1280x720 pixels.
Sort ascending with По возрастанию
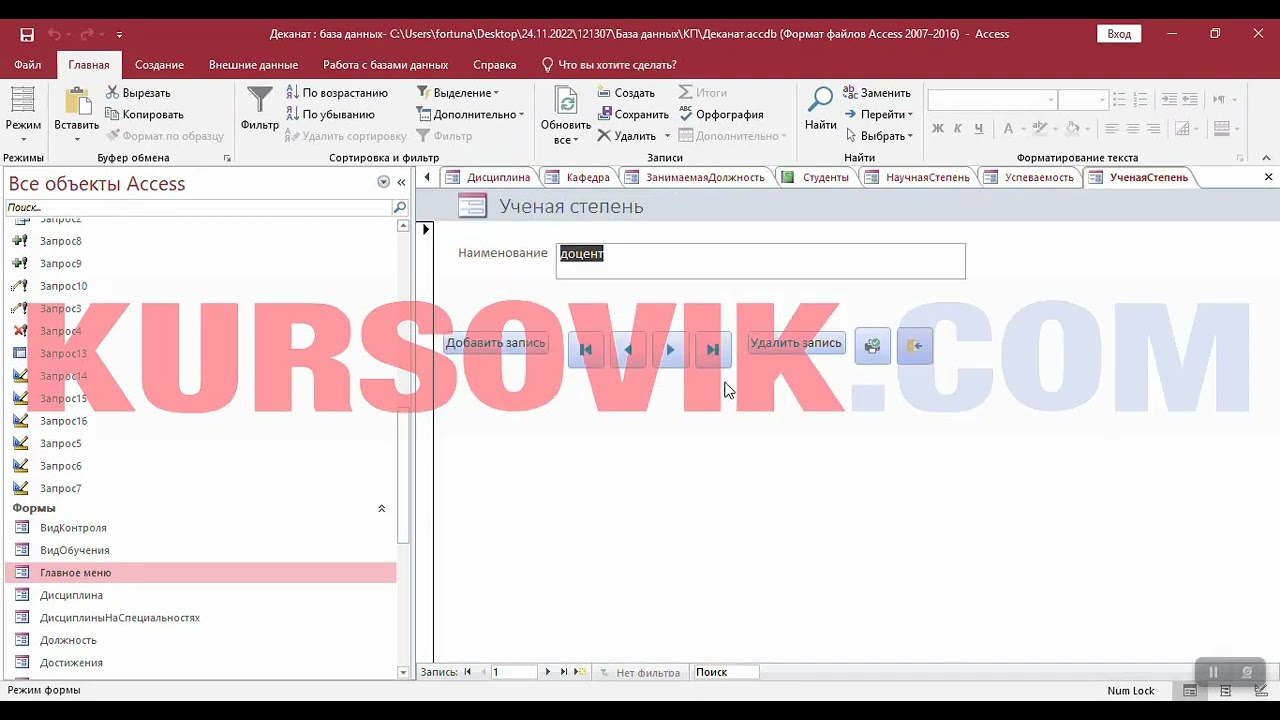pos(337,93)
